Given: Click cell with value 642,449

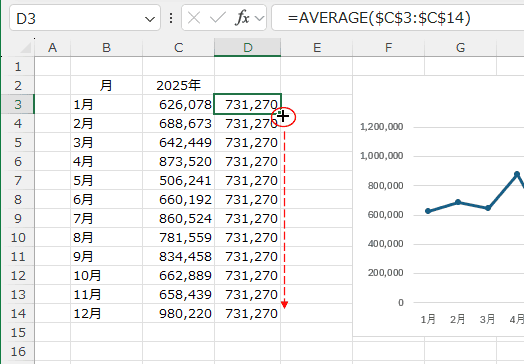Looking at the screenshot, I should click(178, 143).
